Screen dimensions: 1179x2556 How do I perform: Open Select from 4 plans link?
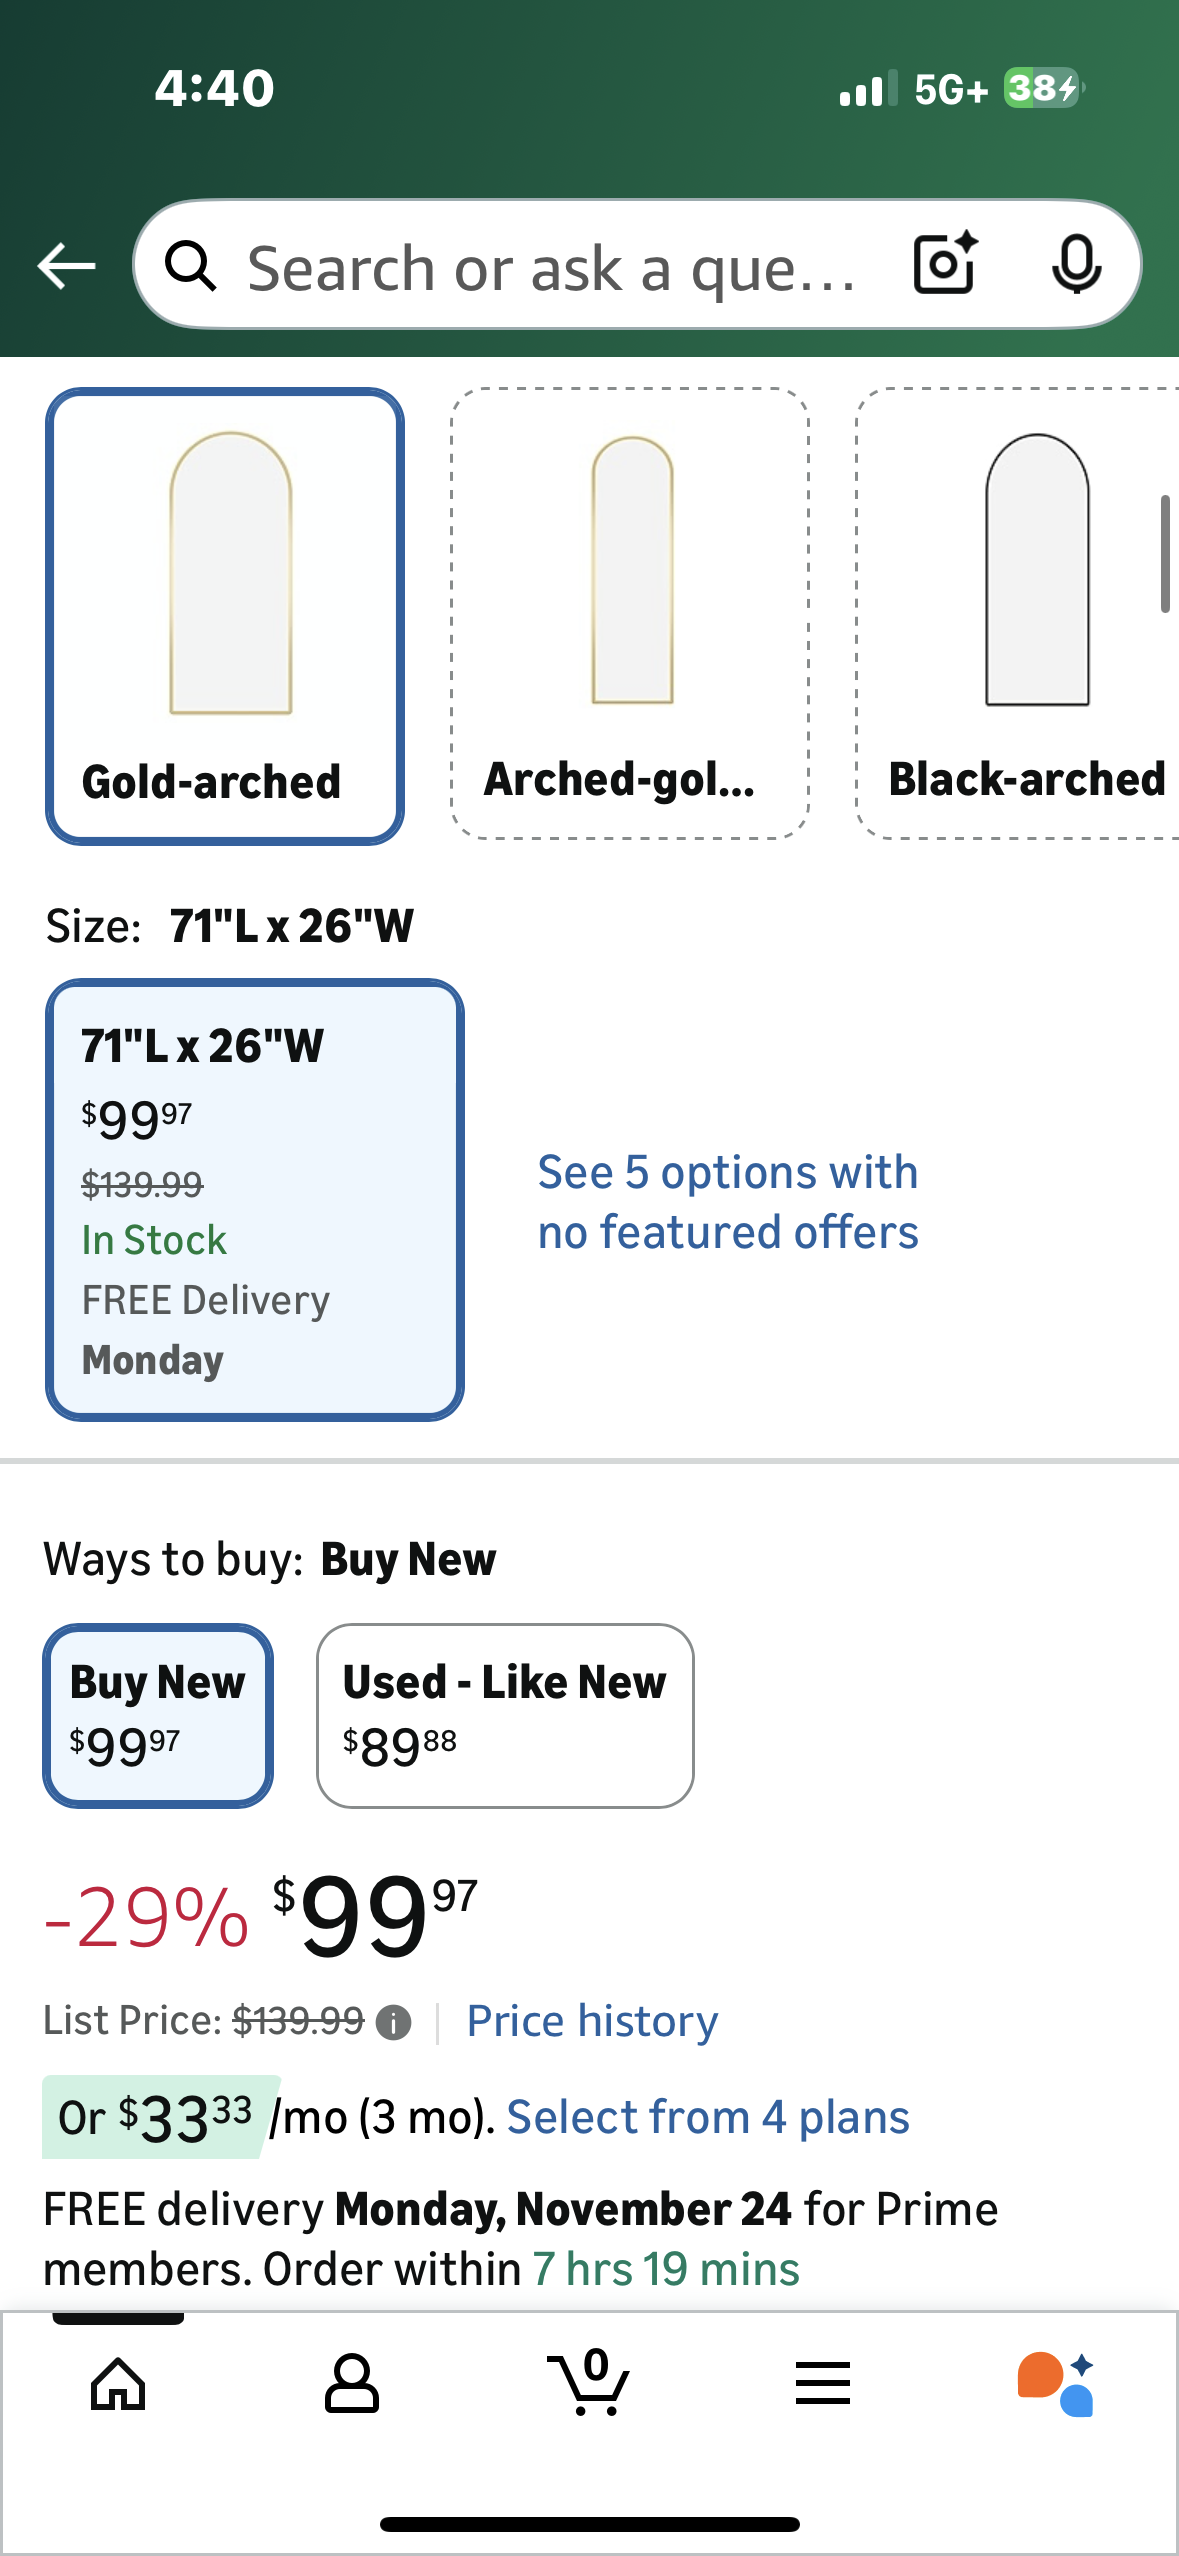coord(708,2117)
